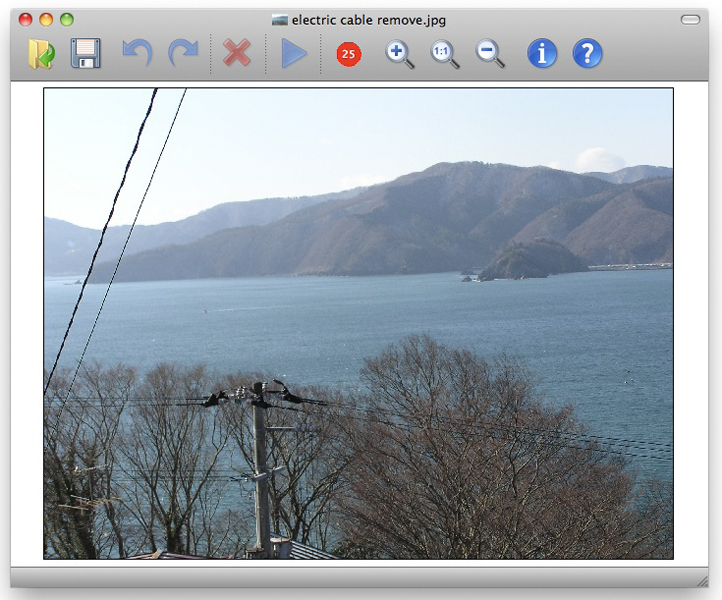This screenshot has height=600, width=722.
Task: Minimize the window with the yellow button
Action: 46,19
